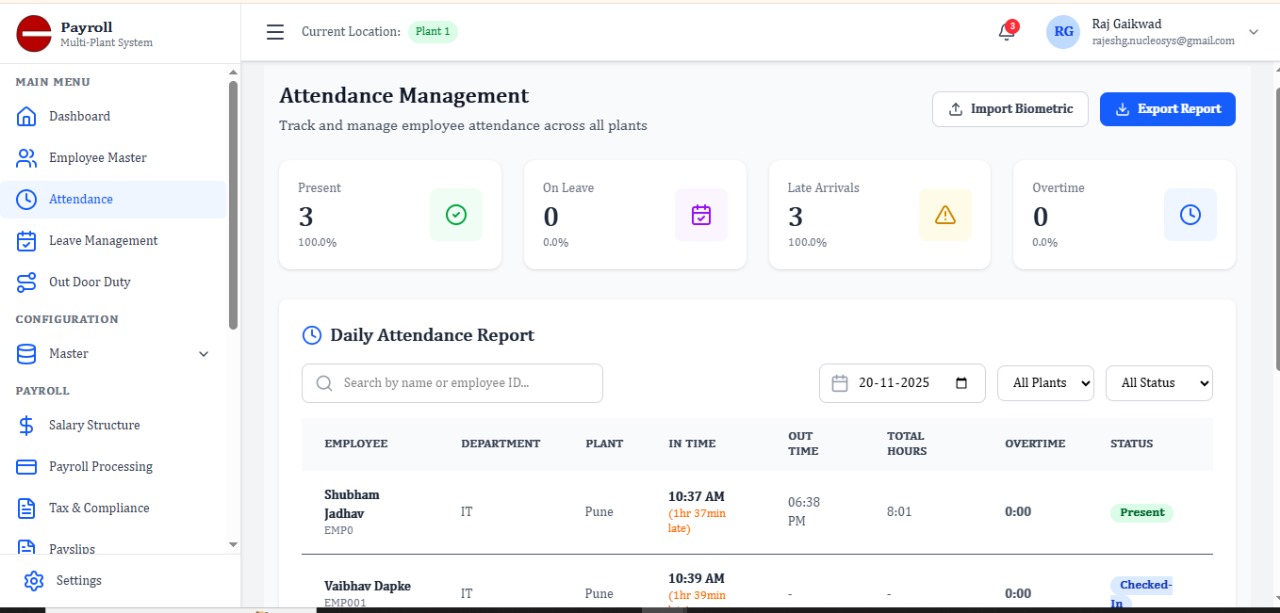
Task: Click the Export Report button
Action: [1167, 109]
